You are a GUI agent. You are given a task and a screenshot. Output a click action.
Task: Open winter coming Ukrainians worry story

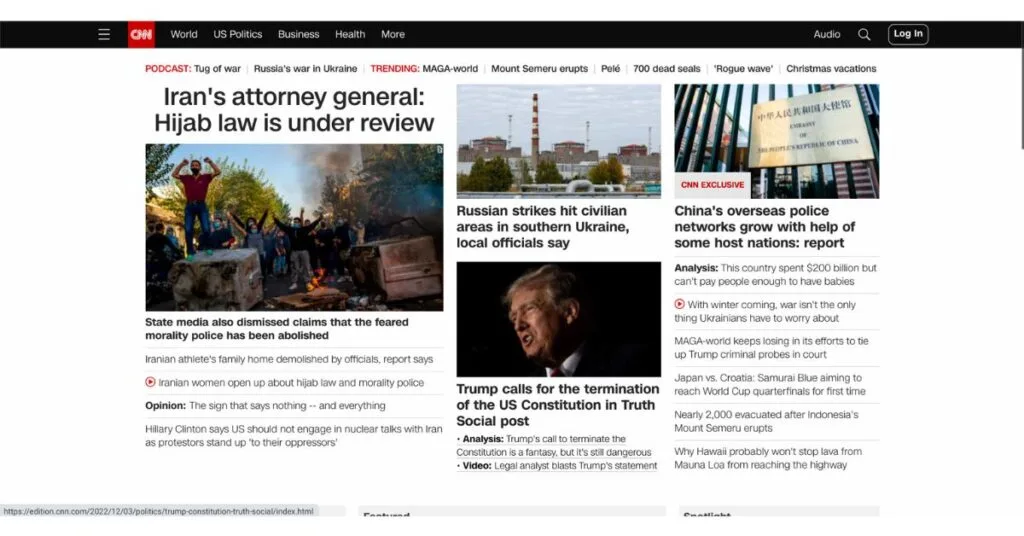pos(765,311)
